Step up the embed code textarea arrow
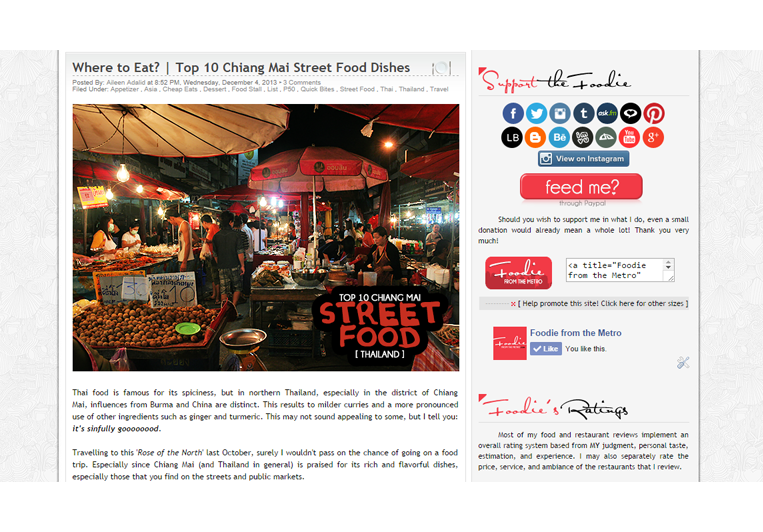Viewport: 763px width, 532px height. [668, 263]
